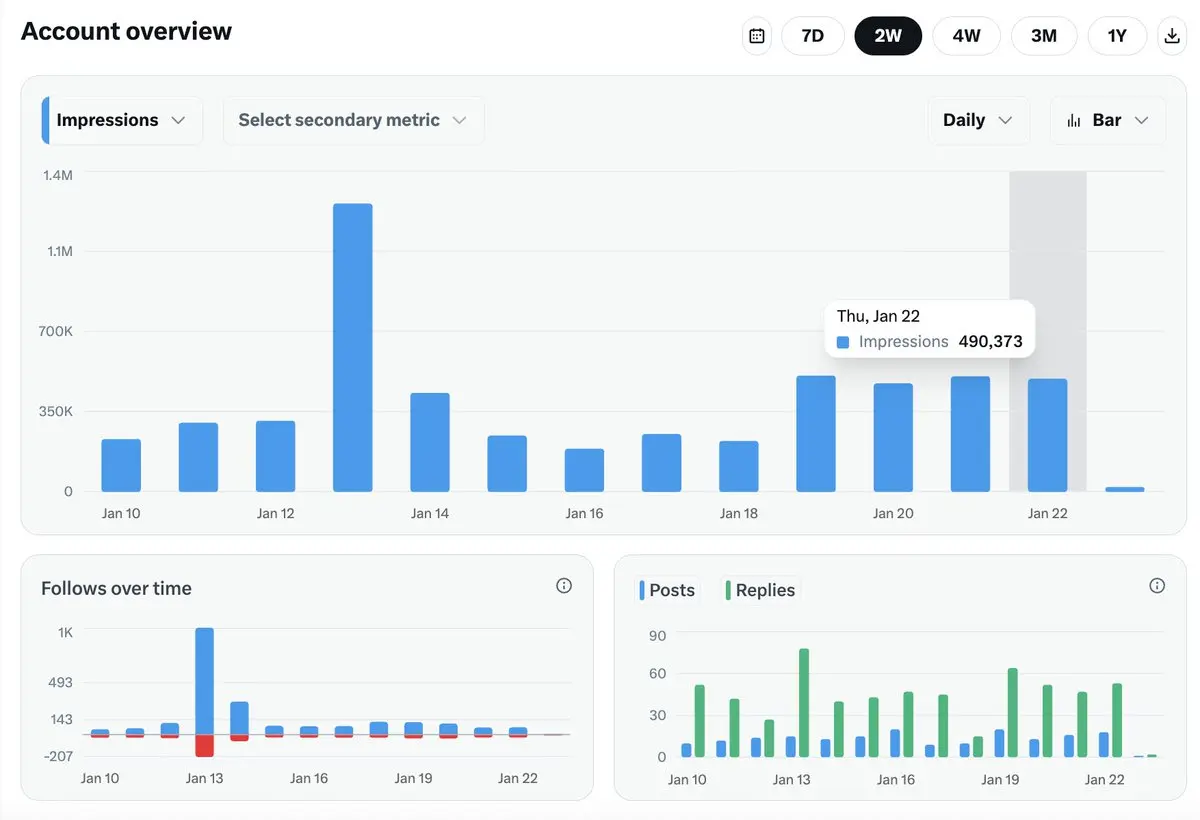Click the blue Impressions swatch in tooltip
This screenshot has height=820, width=1200.
[843, 342]
